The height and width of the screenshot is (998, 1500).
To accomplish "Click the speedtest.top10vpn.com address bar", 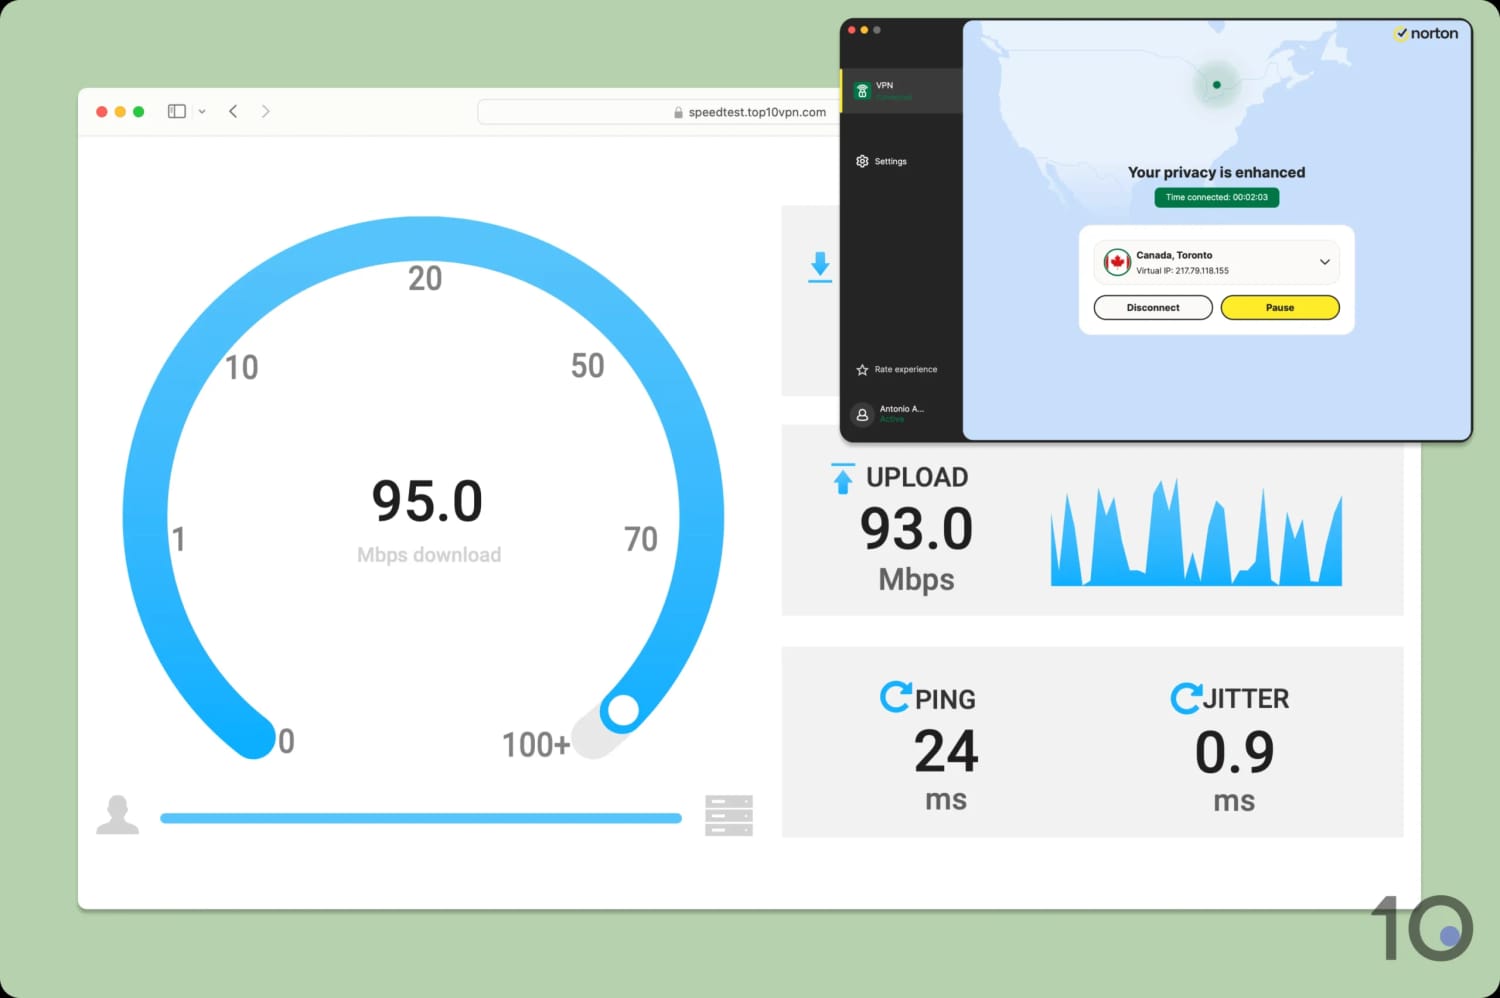I will 658,112.
